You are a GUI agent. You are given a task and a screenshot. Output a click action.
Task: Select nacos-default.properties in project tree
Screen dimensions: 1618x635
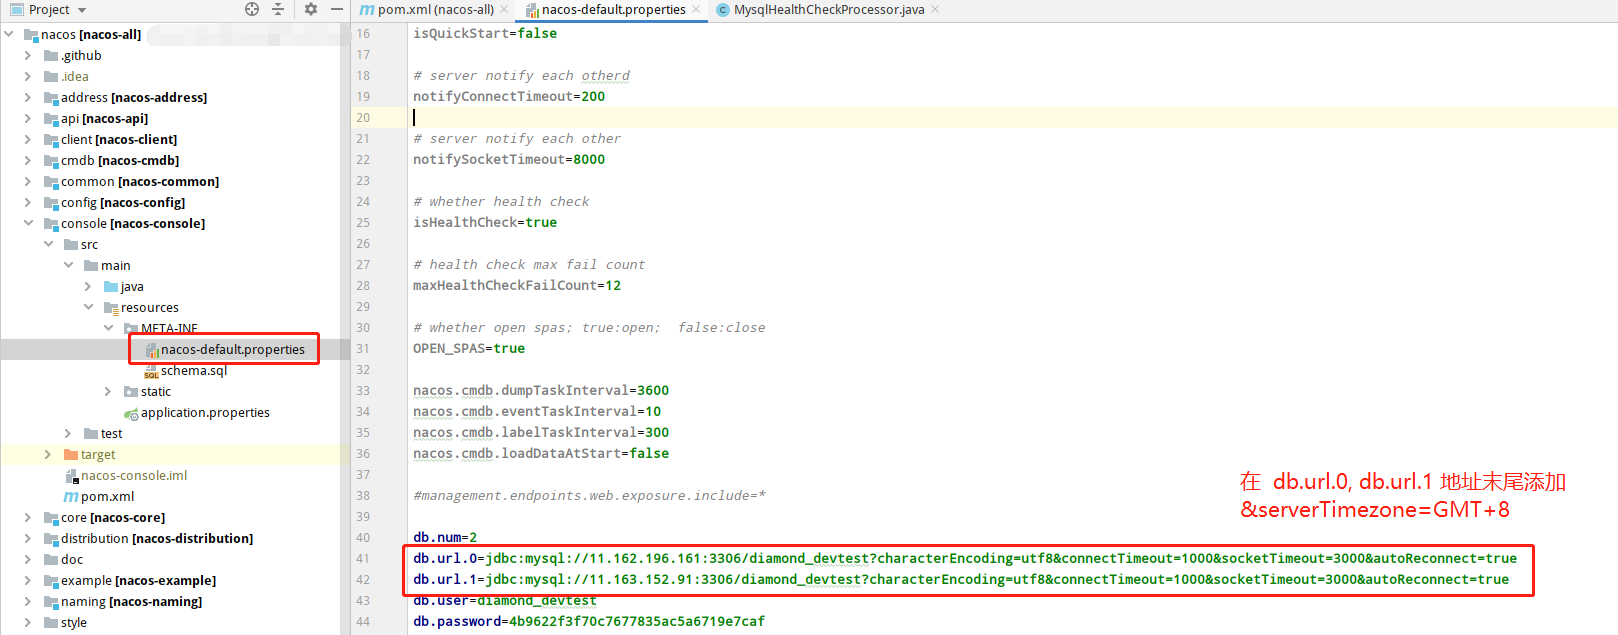(232, 349)
